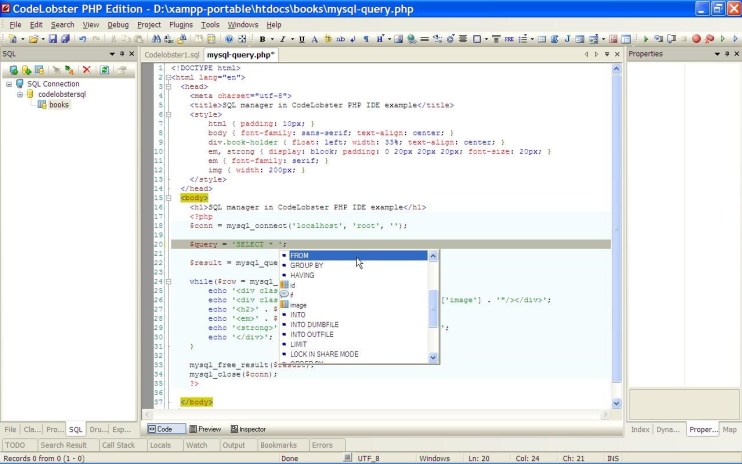
Task: Open the Open-file dropdown arrow
Action: pyautogui.click(x=43, y=39)
